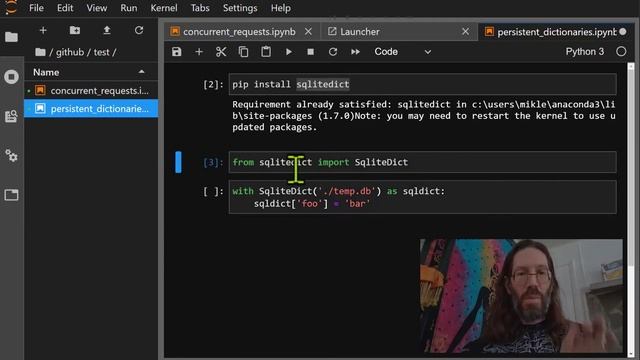Viewport: 640px width, 360px height.
Task: Select persistent_dictionaries file in file list
Action: click(91, 109)
